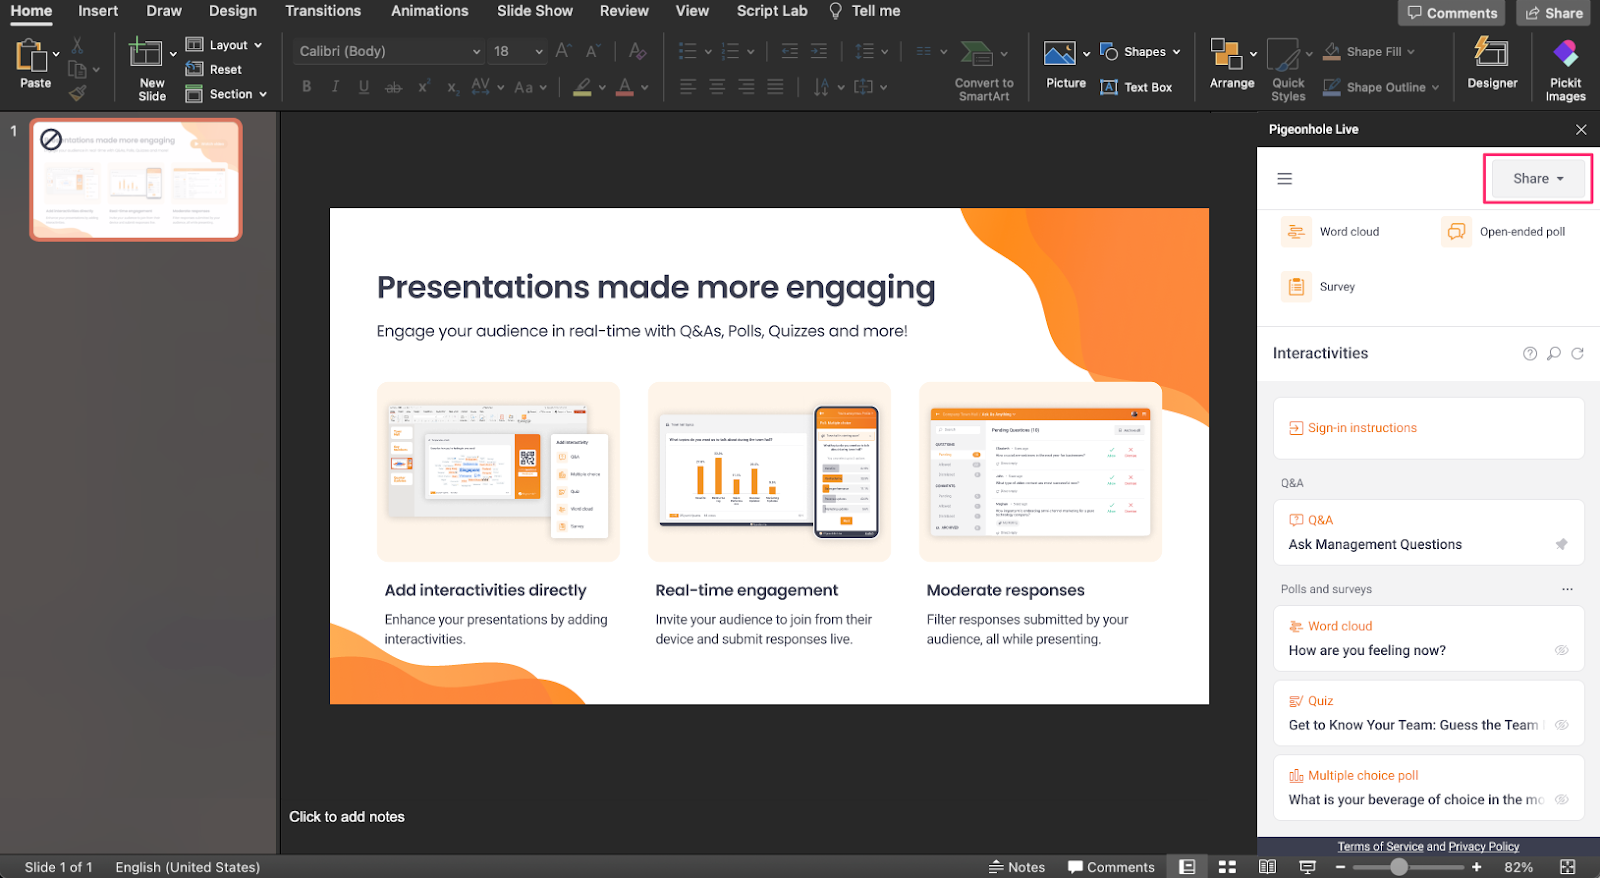Image resolution: width=1600 pixels, height=878 pixels.
Task: Adjust the zoom slider in the status bar
Action: click(x=1399, y=867)
